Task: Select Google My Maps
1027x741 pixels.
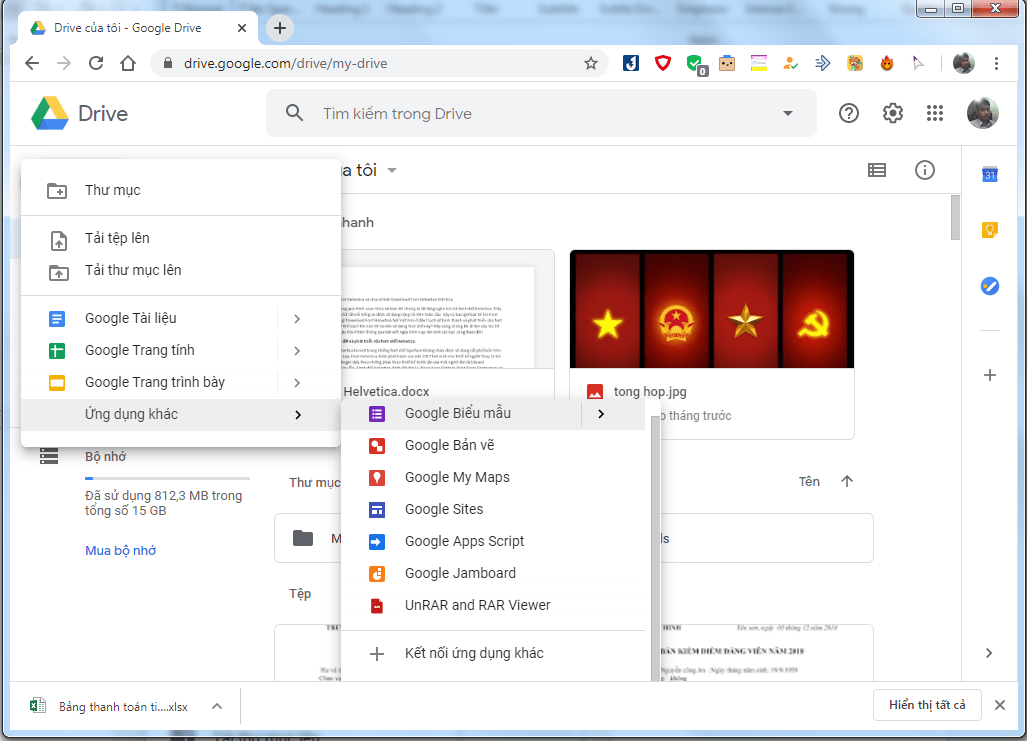Action: point(493,478)
